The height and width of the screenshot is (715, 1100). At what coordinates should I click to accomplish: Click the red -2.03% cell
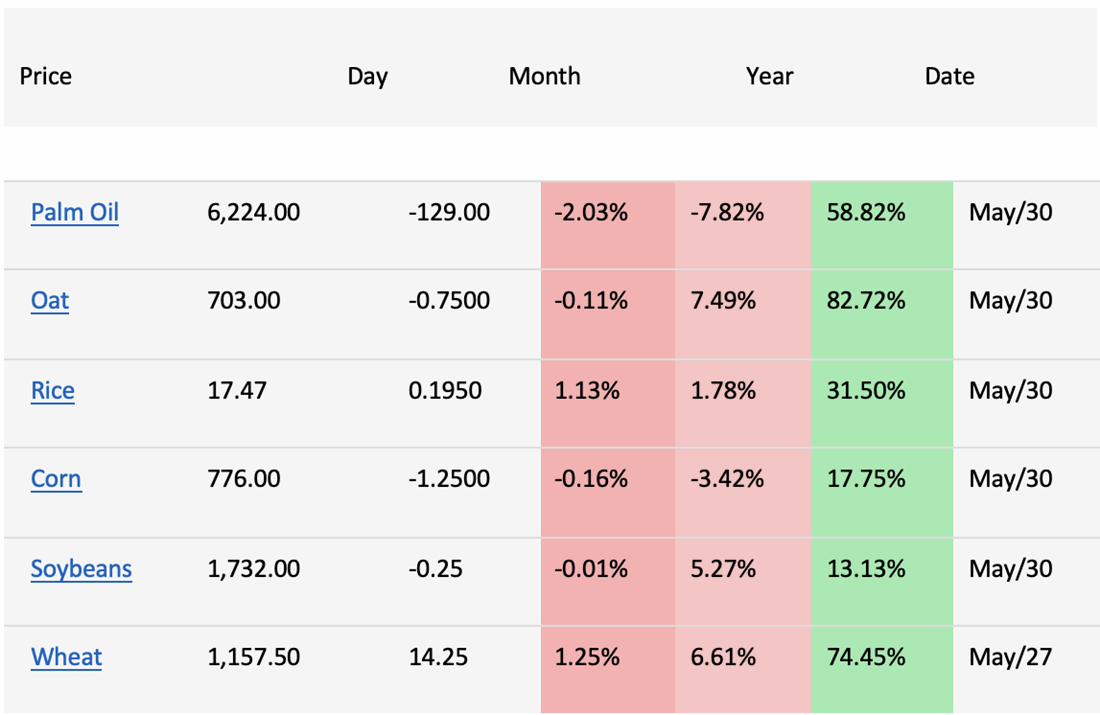(591, 212)
